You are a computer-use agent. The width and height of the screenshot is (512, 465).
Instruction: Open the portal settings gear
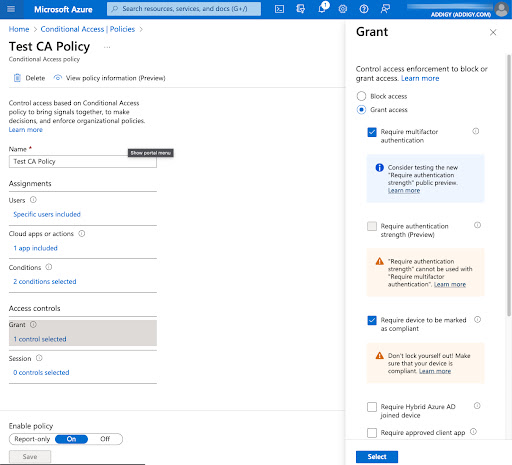(343, 9)
